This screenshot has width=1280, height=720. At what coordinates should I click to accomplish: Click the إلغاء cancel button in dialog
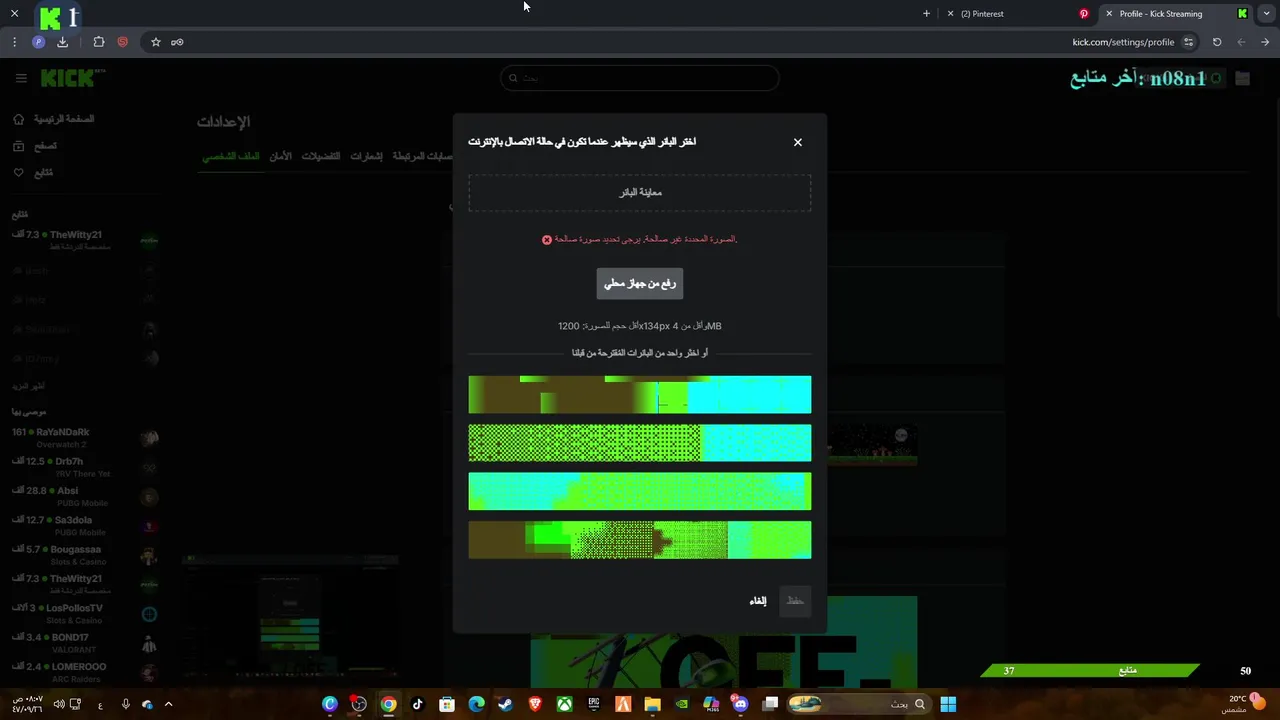[758, 601]
